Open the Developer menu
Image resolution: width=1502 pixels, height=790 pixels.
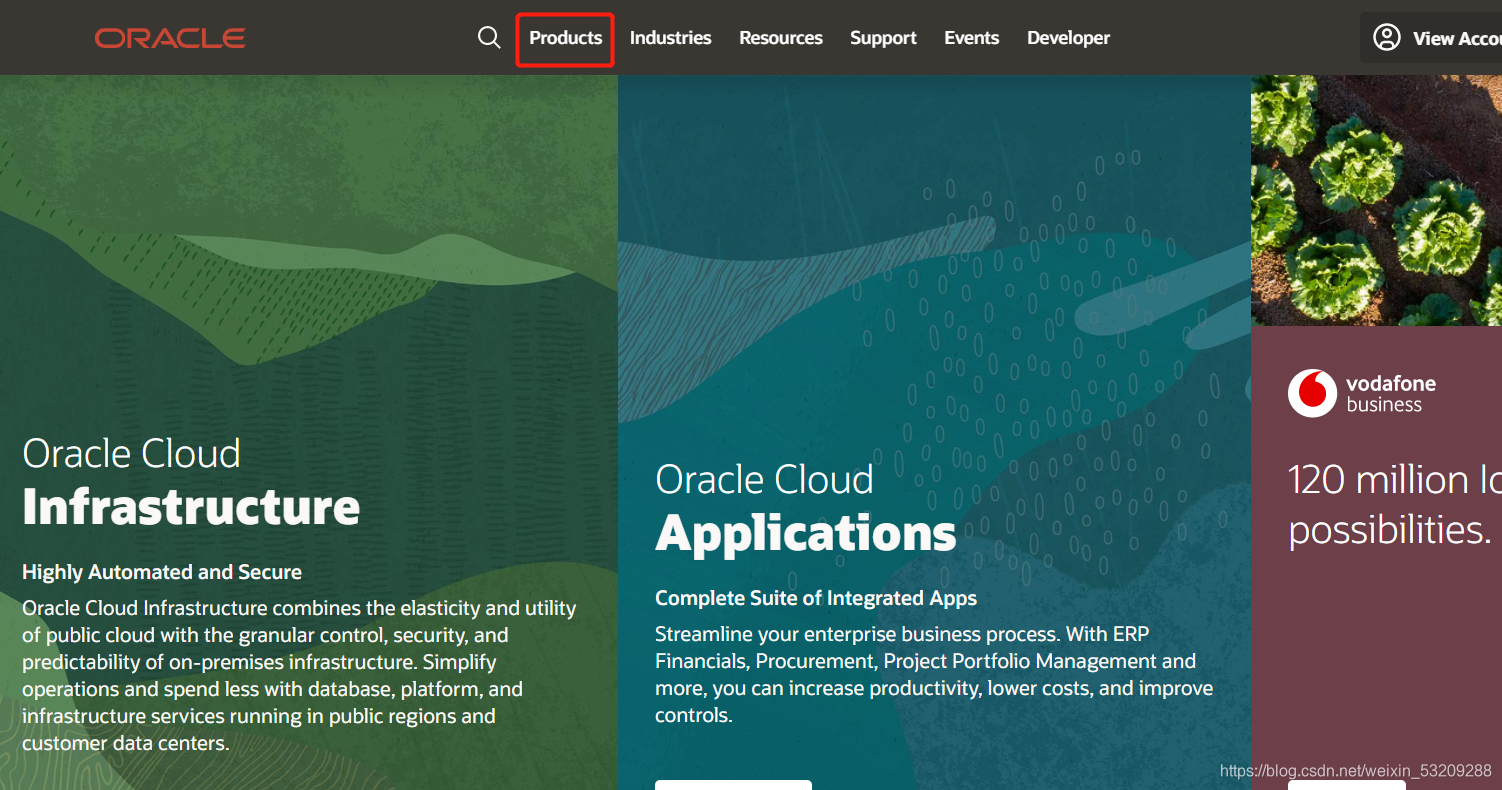pyautogui.click(x=1068, y=38)
